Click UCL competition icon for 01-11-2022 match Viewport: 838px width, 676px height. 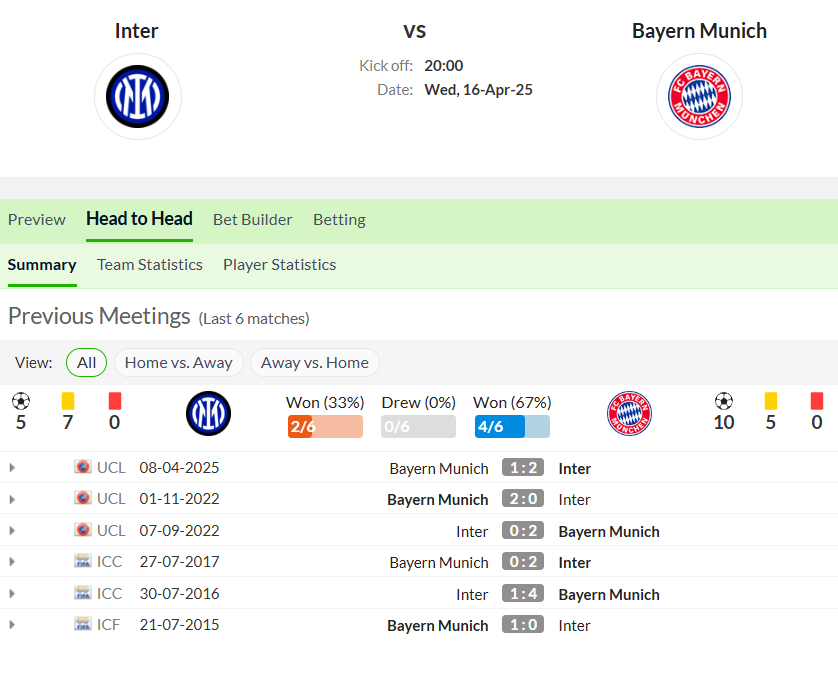pos(83,498)
